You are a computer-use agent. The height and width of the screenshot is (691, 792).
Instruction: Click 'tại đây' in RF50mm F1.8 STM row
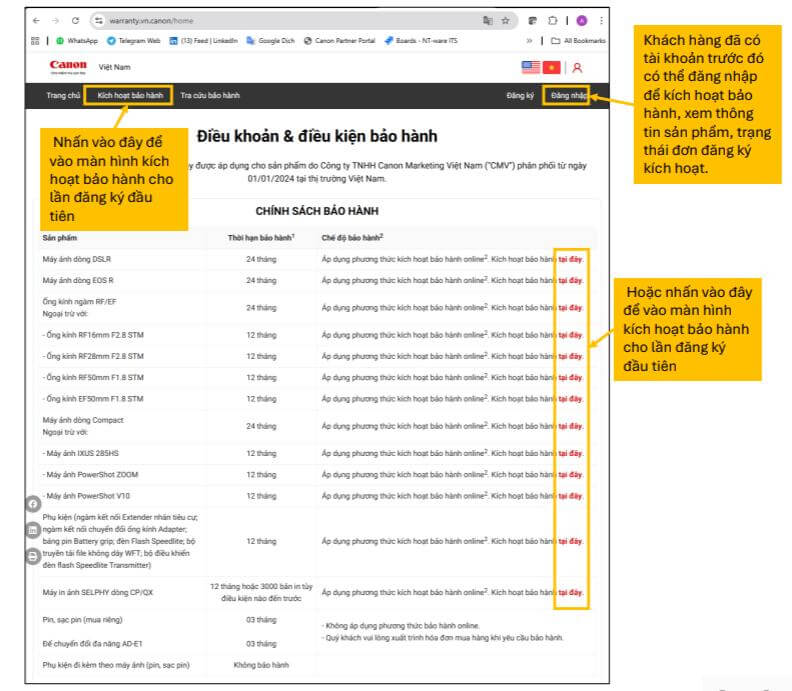[x=570, y=377]
